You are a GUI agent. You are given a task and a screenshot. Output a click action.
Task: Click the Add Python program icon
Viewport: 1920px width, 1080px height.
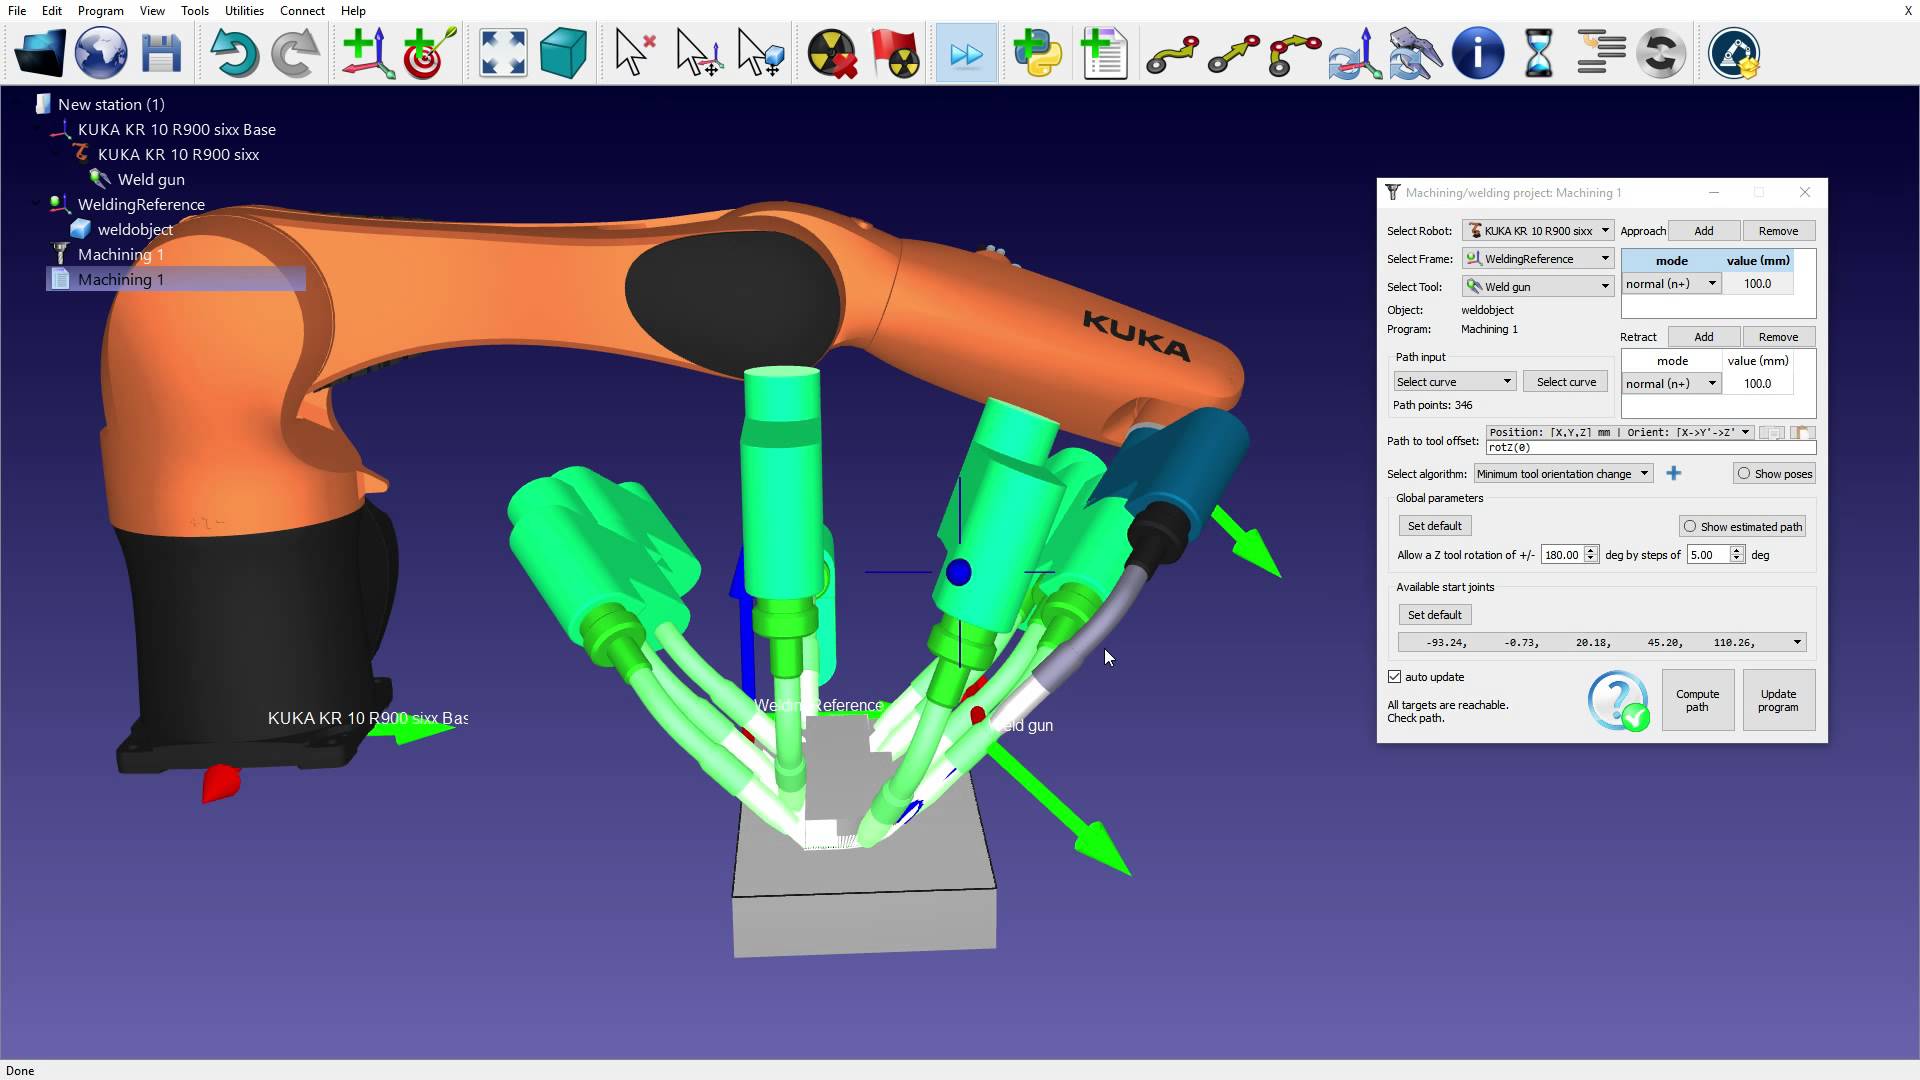click(x=1037, y=53)
